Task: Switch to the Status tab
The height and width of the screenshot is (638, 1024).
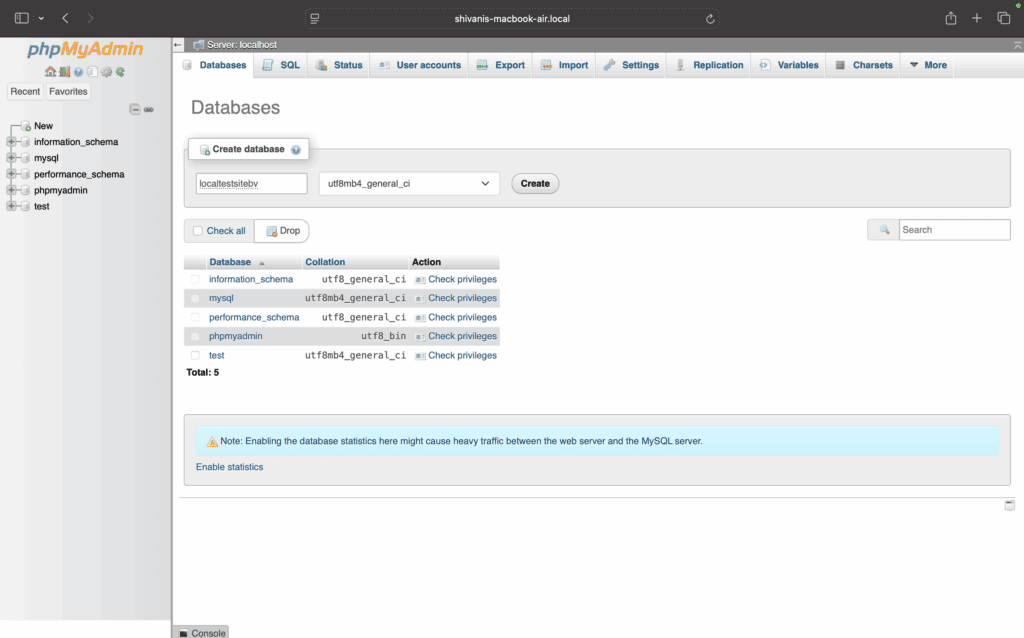Action: click(x=340, y=65)
